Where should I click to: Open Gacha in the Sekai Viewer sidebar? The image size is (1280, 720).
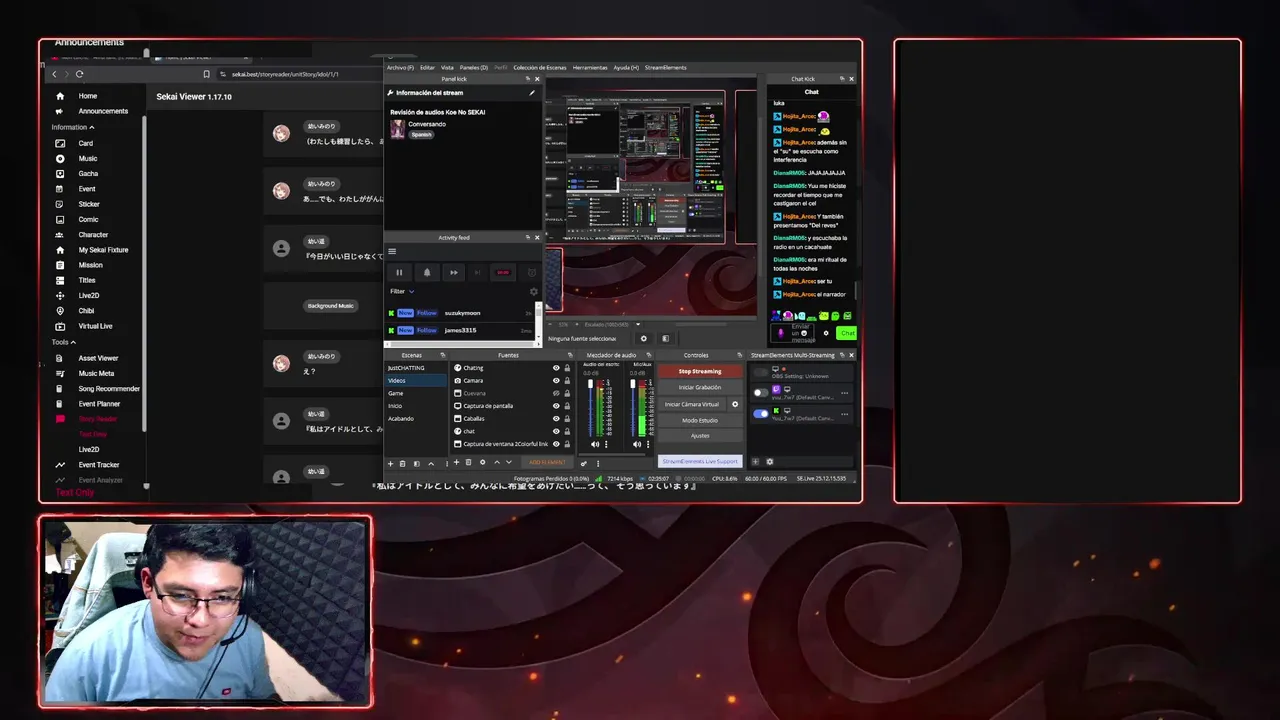click(90, 173)
